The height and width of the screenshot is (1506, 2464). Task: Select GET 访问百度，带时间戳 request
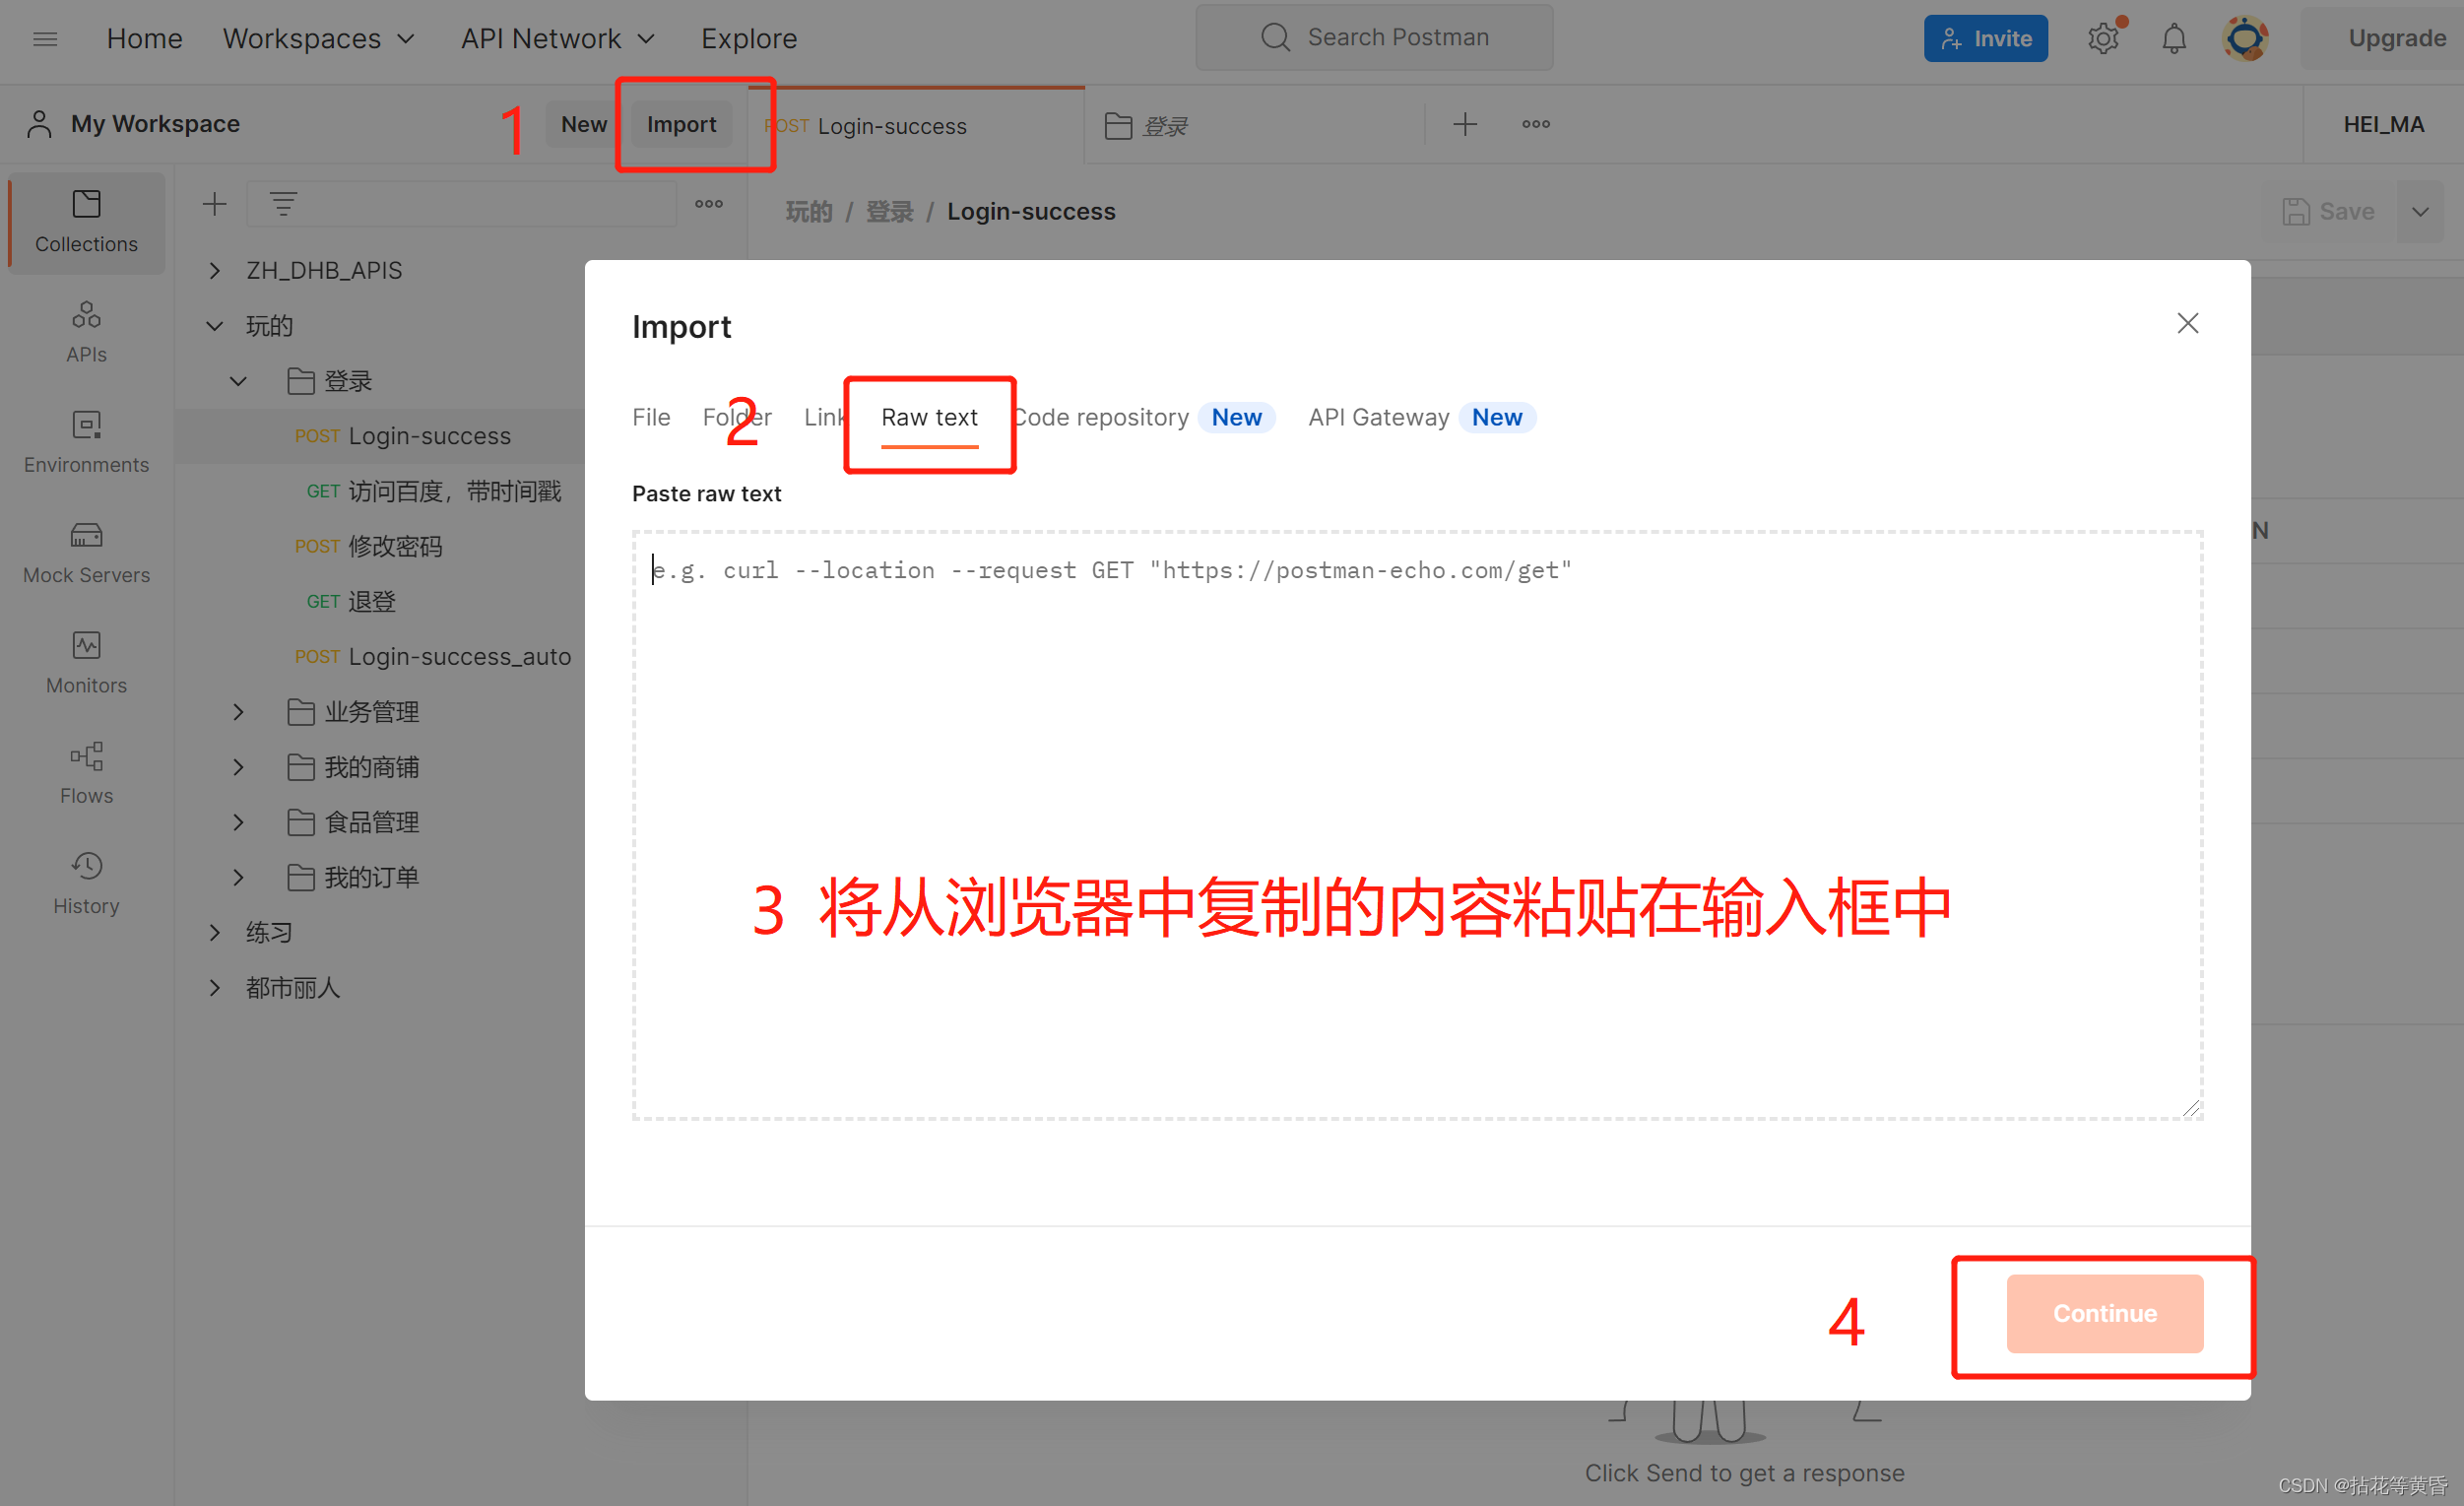(433, 491)
